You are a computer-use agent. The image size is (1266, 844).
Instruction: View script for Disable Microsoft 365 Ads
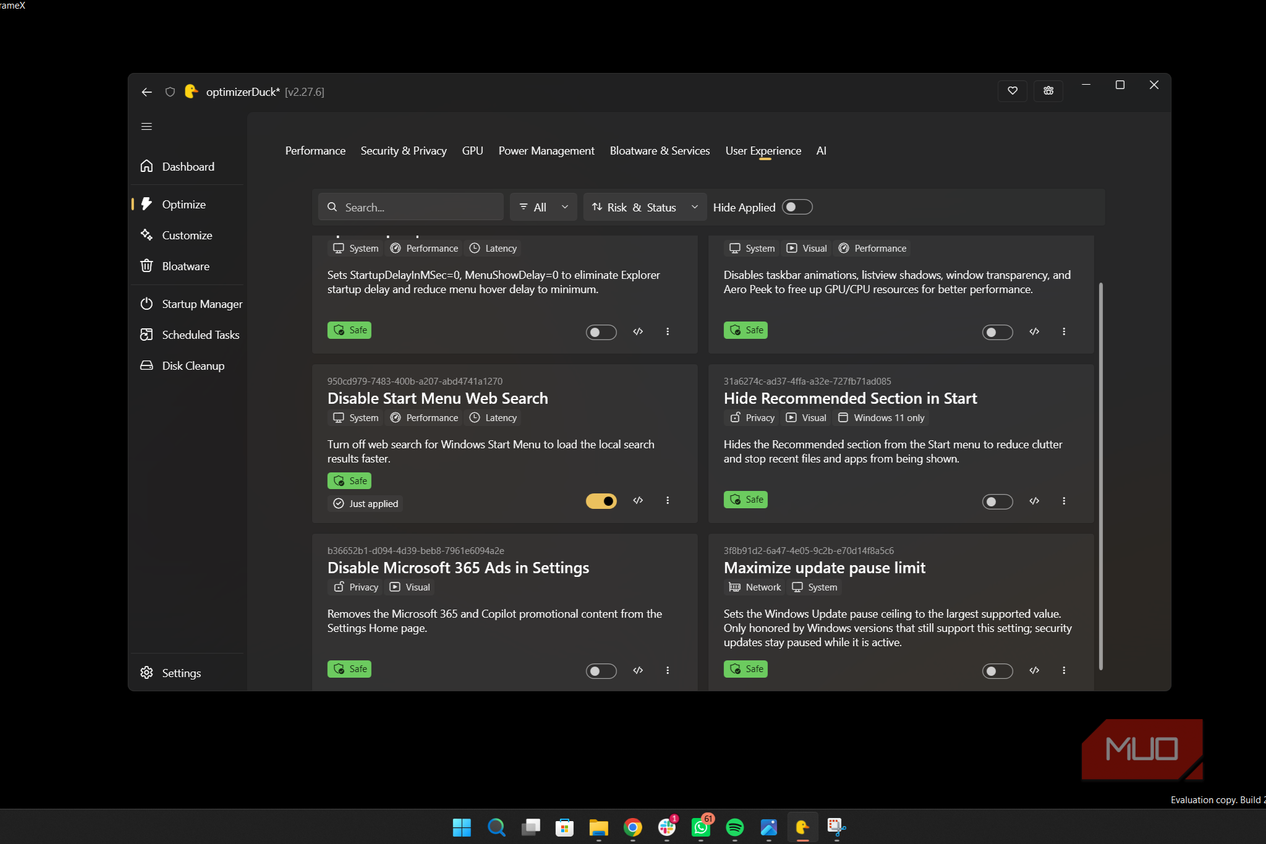click(638, 671)
